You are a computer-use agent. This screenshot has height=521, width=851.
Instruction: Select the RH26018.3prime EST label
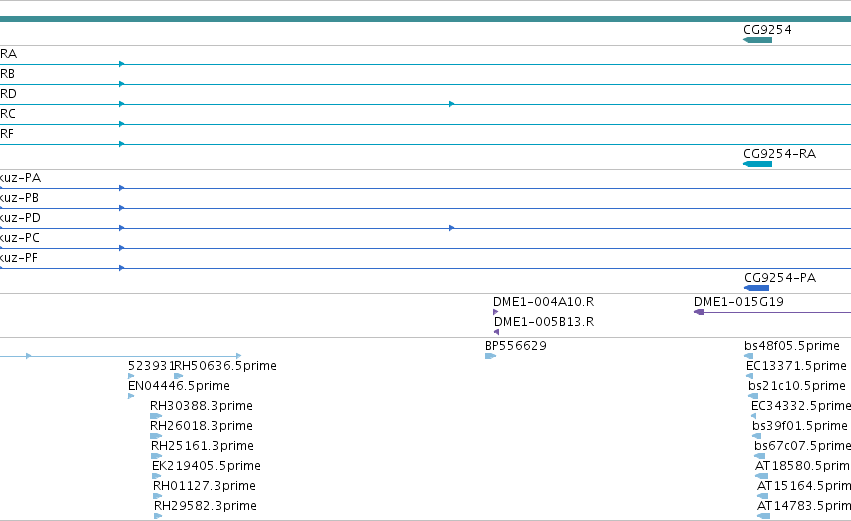click(201, 426)
